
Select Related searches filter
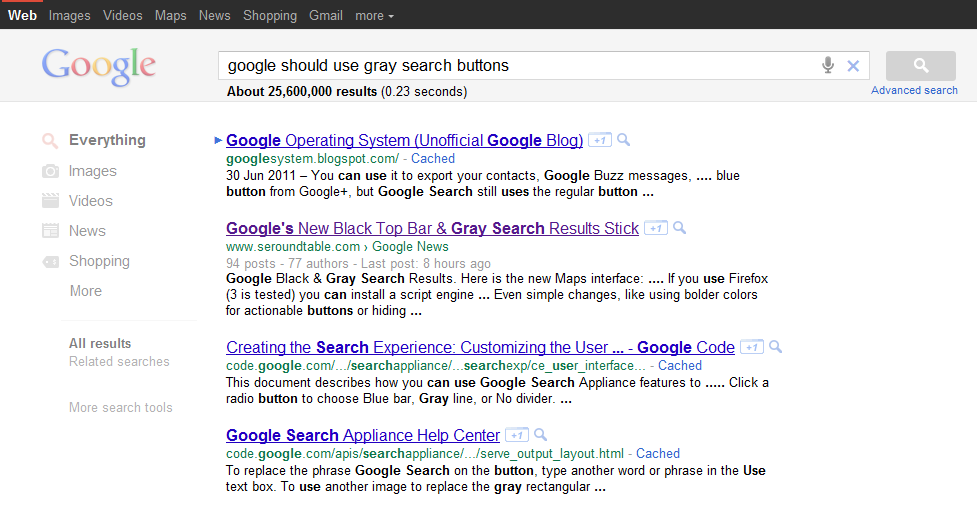[119, 361]
